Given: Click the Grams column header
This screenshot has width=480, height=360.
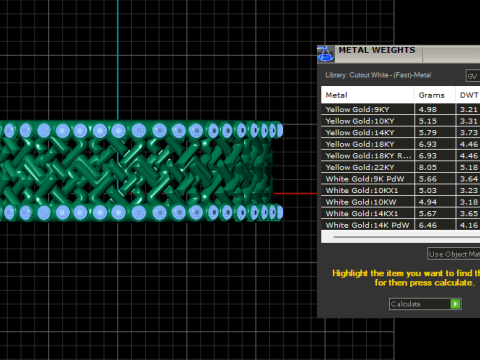Looking at the screenshot, I should coord(435,95).
